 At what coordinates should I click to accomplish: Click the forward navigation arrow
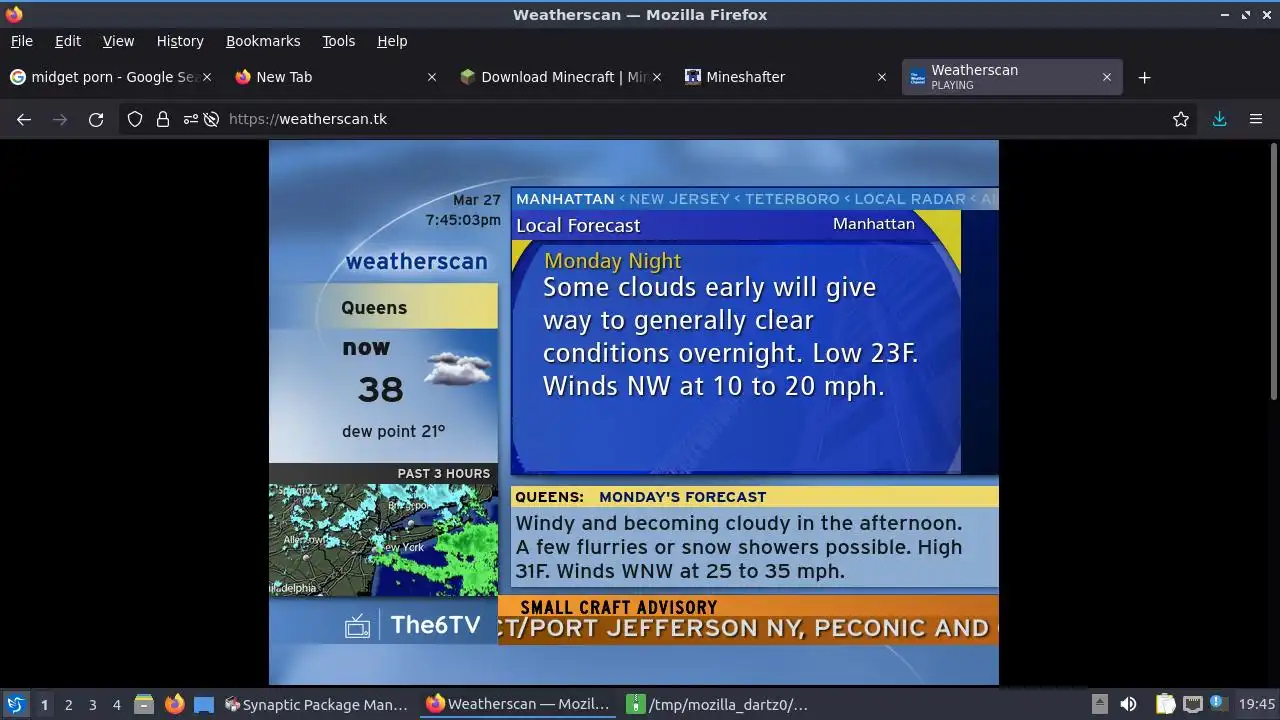(x=60, y=119)
